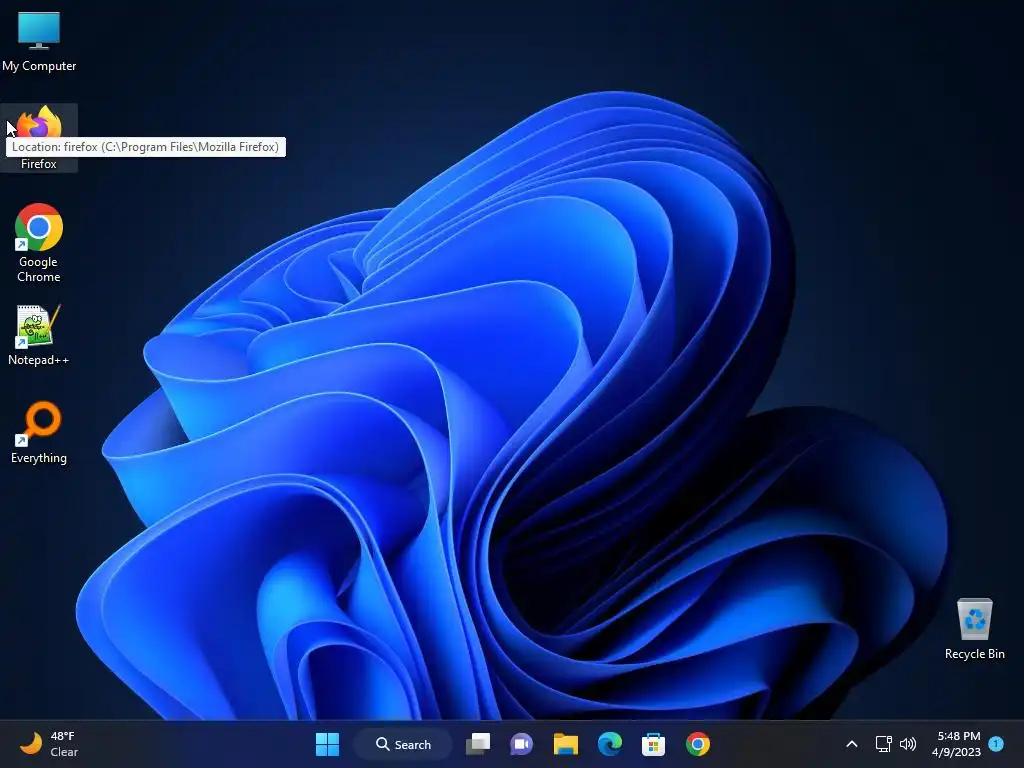Open the volume speaker tray icon
Viewport: 1024px width, 768px height.
click(x=908, y=744)
